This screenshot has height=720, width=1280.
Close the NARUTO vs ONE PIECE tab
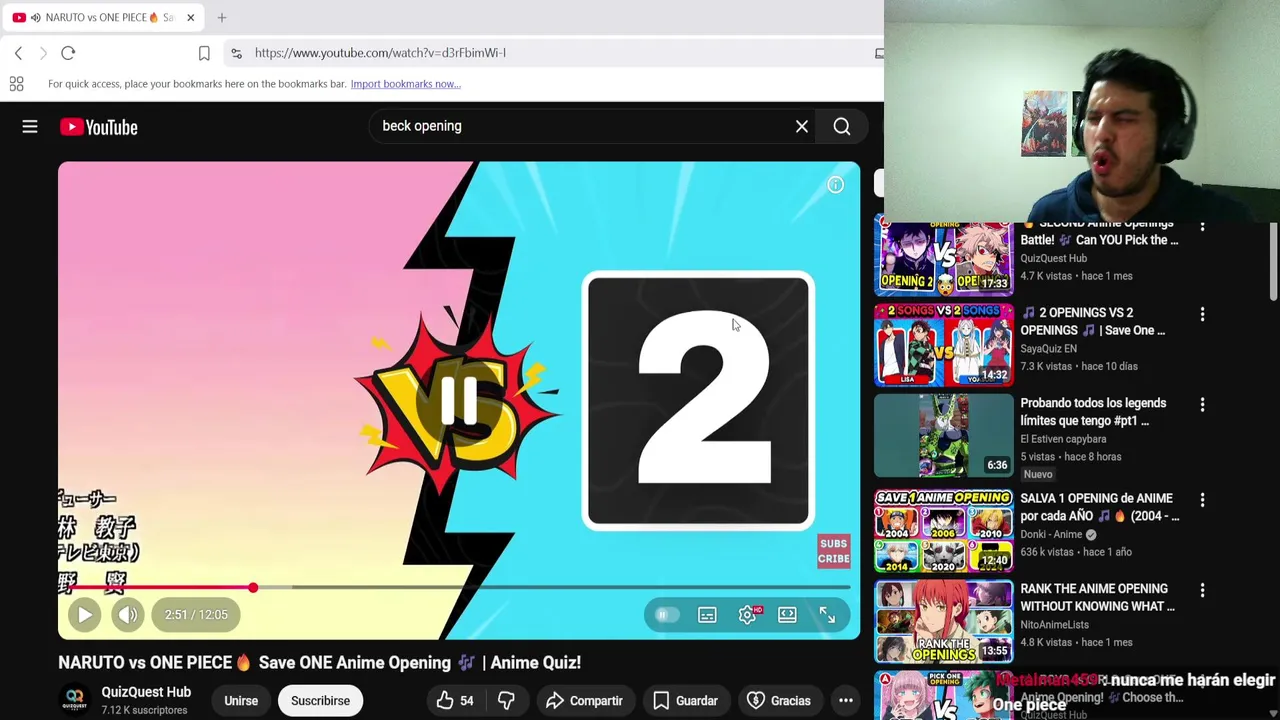click(x=190, y=17)
